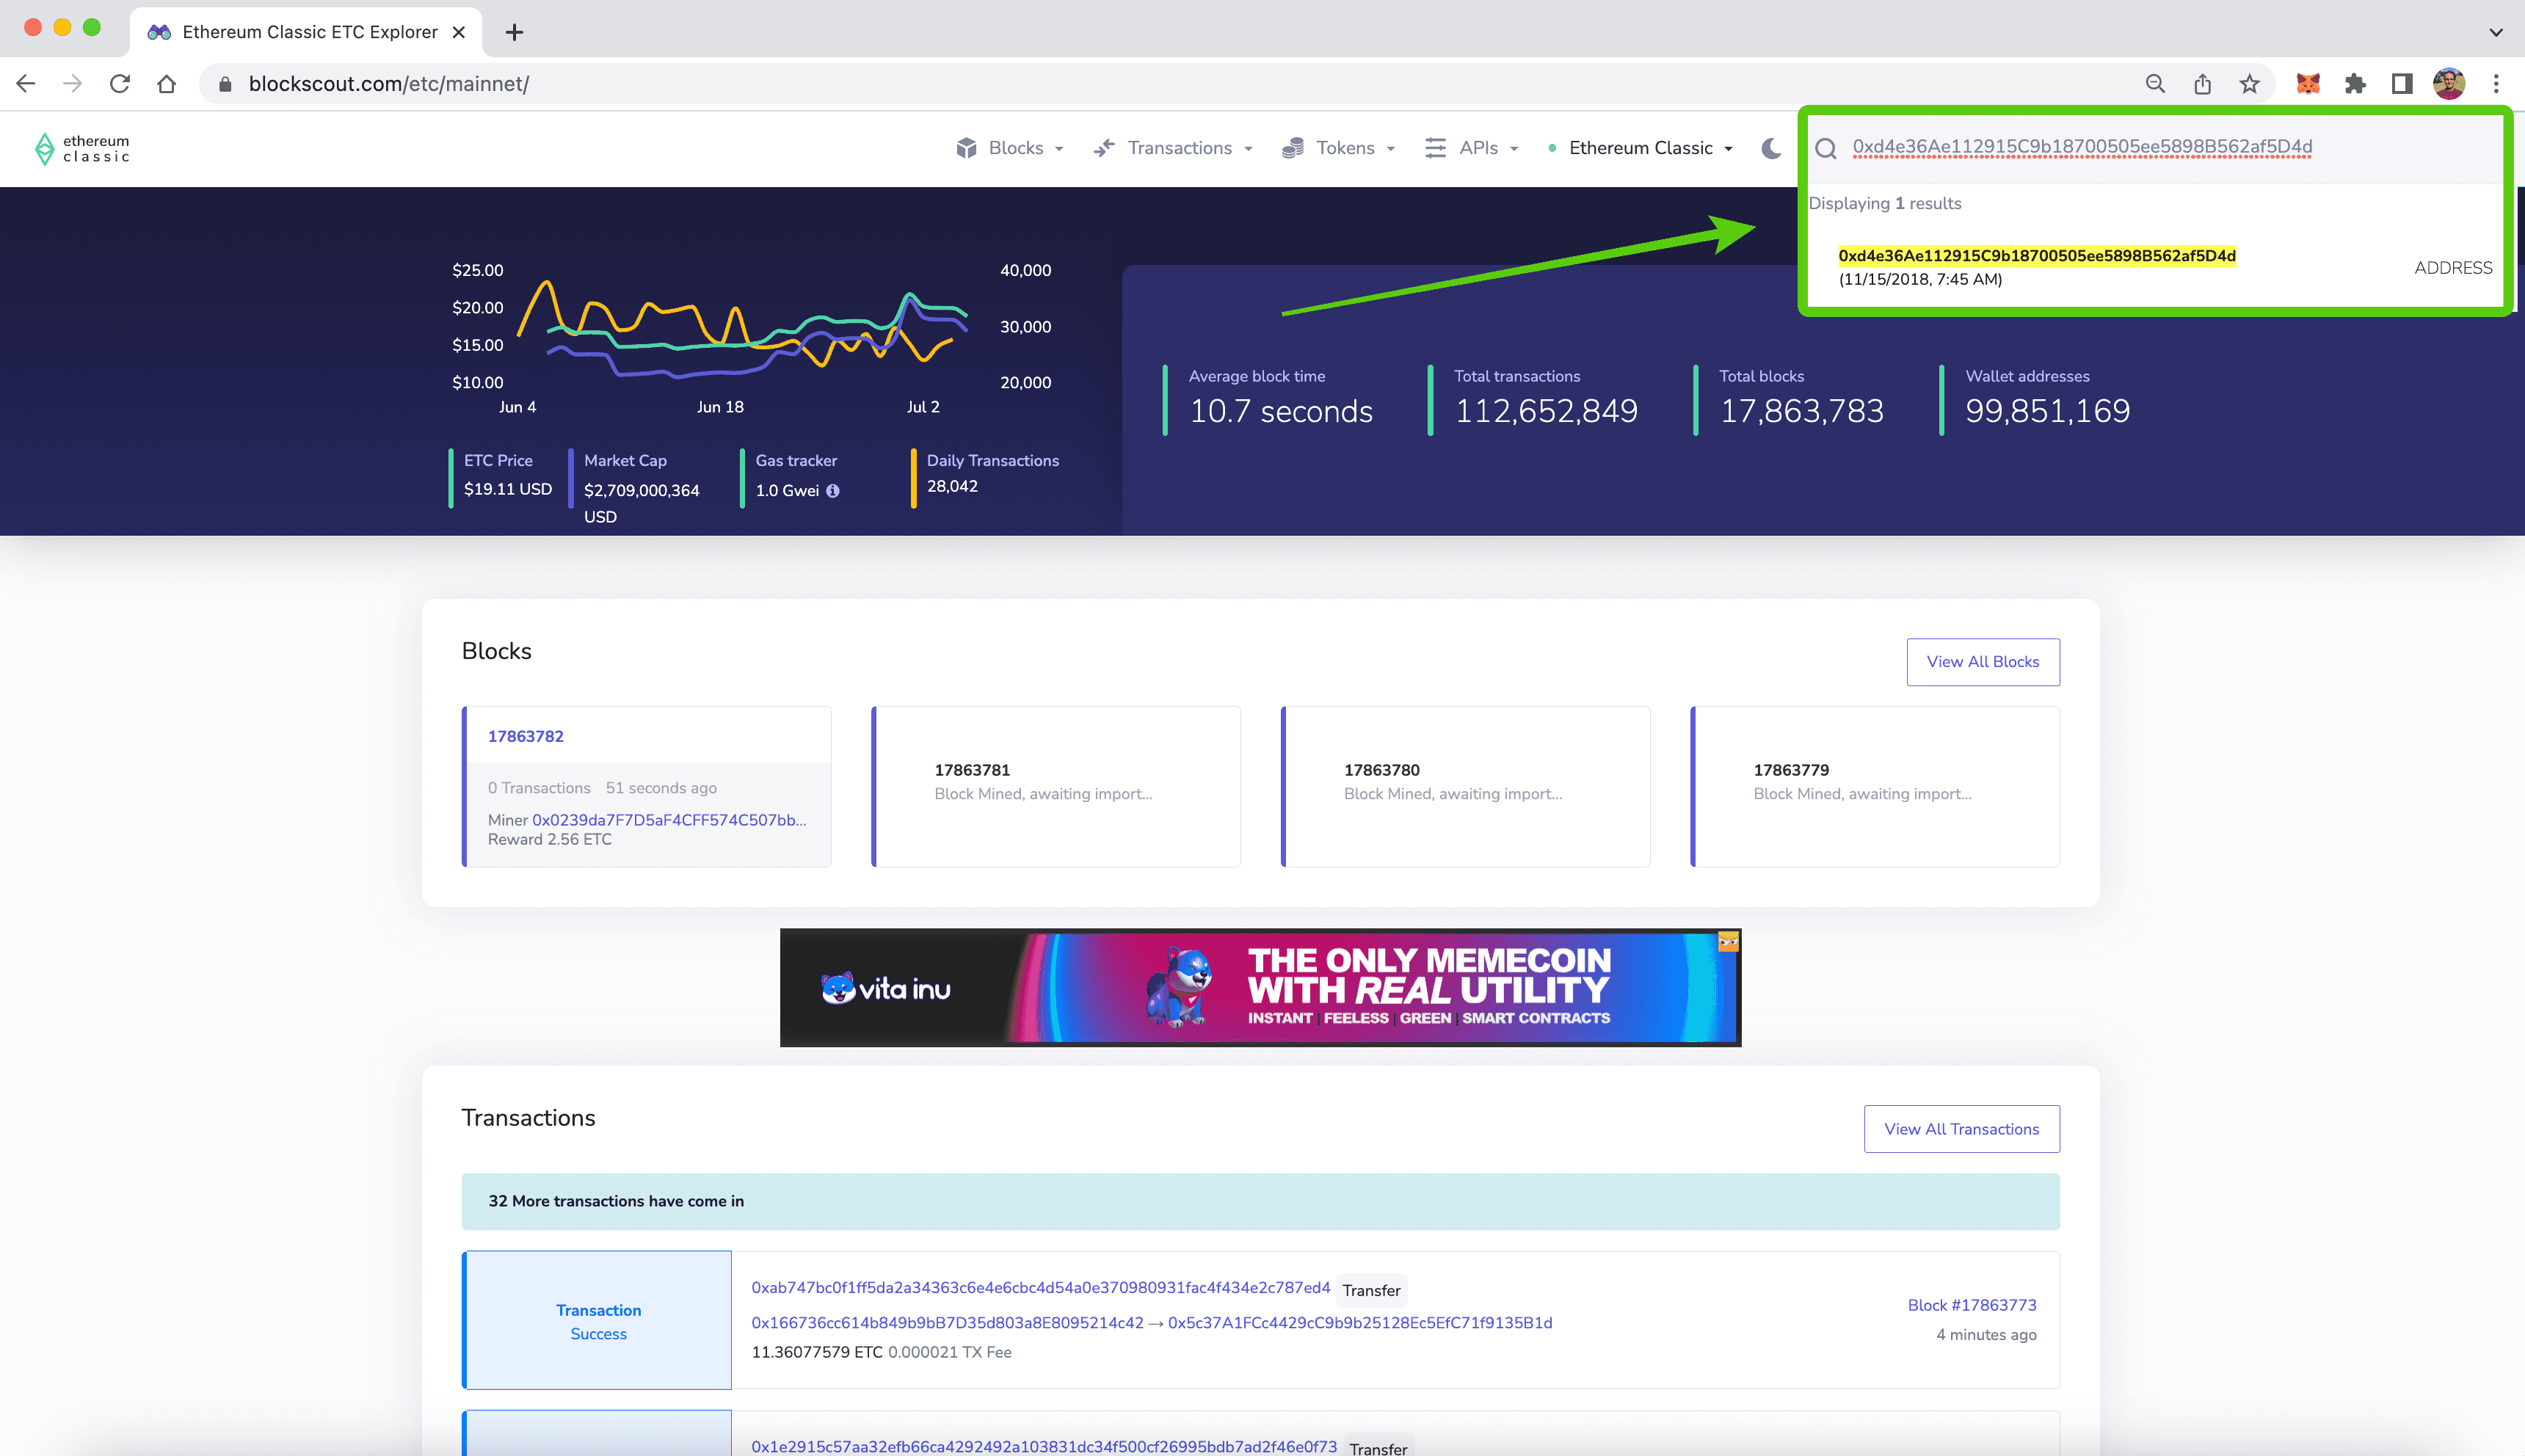Click the Ethereum Classic logo
2525x1456 pixels.
click(82, 148)
